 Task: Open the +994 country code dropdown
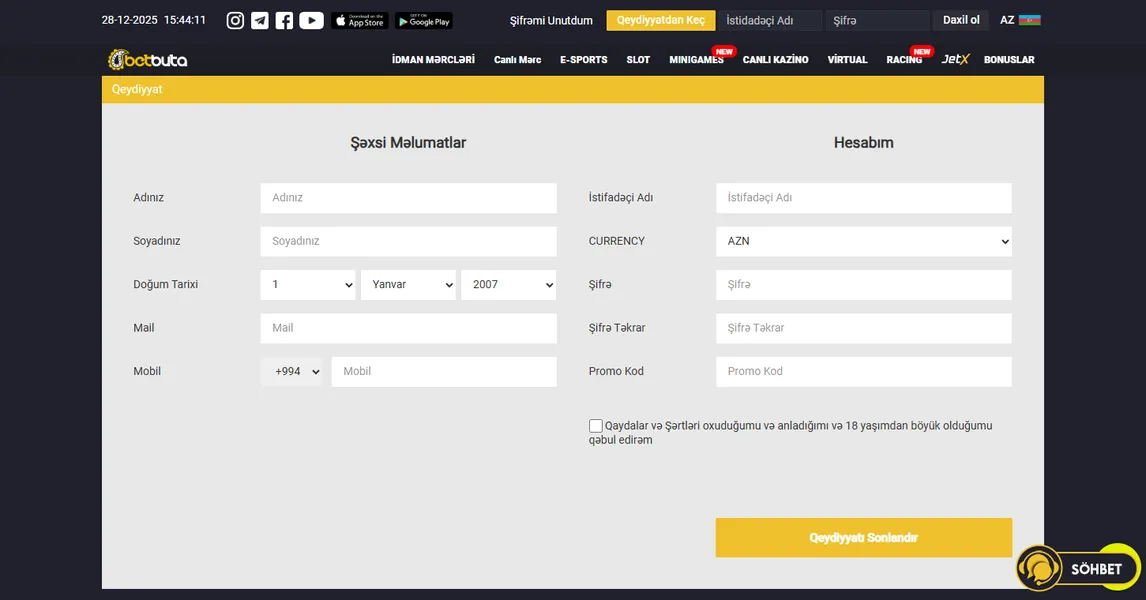pyautogui.click(x=292, y=372)
